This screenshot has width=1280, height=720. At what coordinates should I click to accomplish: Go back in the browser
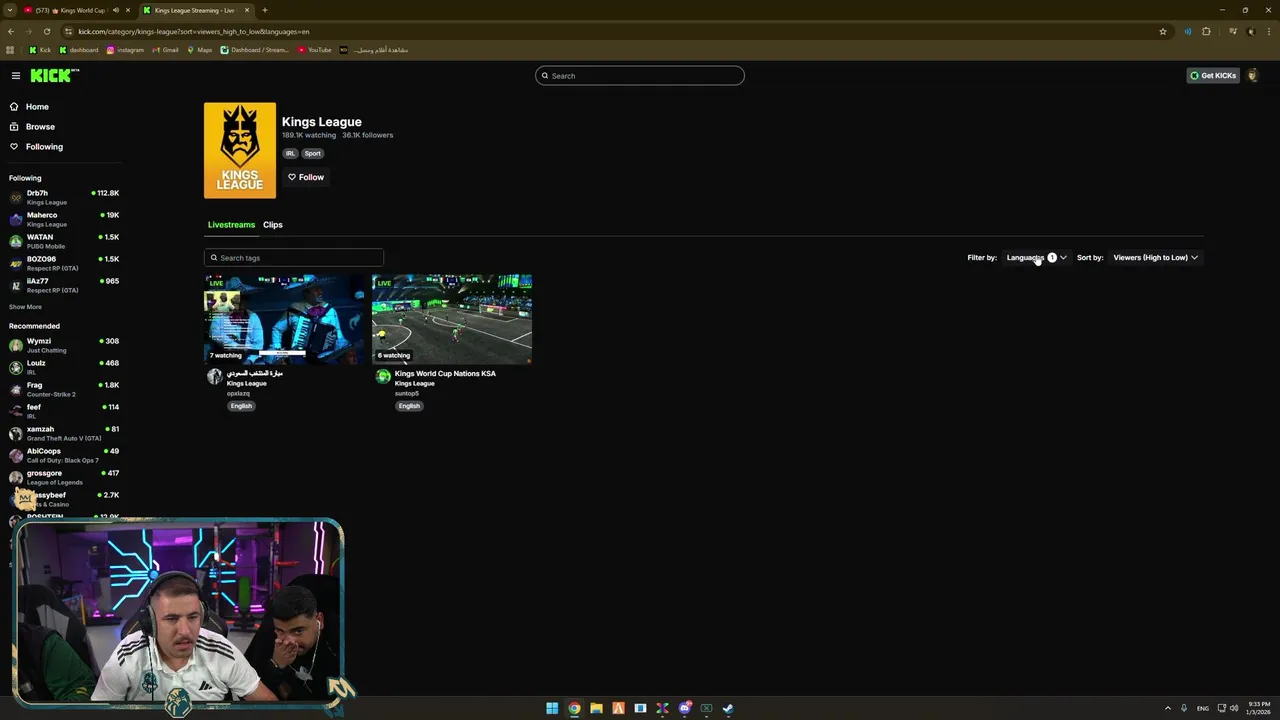coord(11,31)
